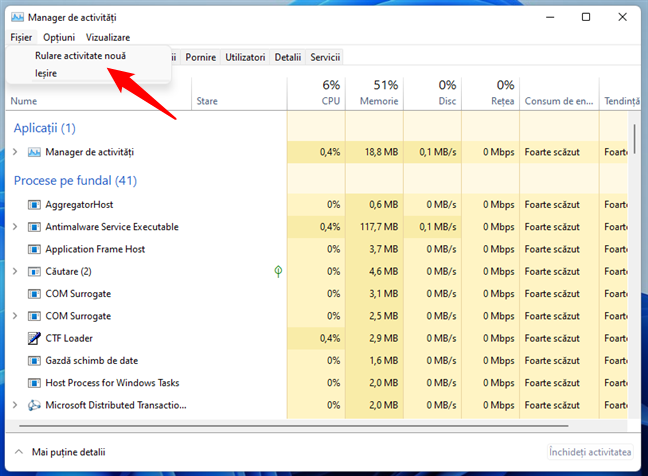Select the Procese pe fundal (41) heading

click(x=75, y=181)
